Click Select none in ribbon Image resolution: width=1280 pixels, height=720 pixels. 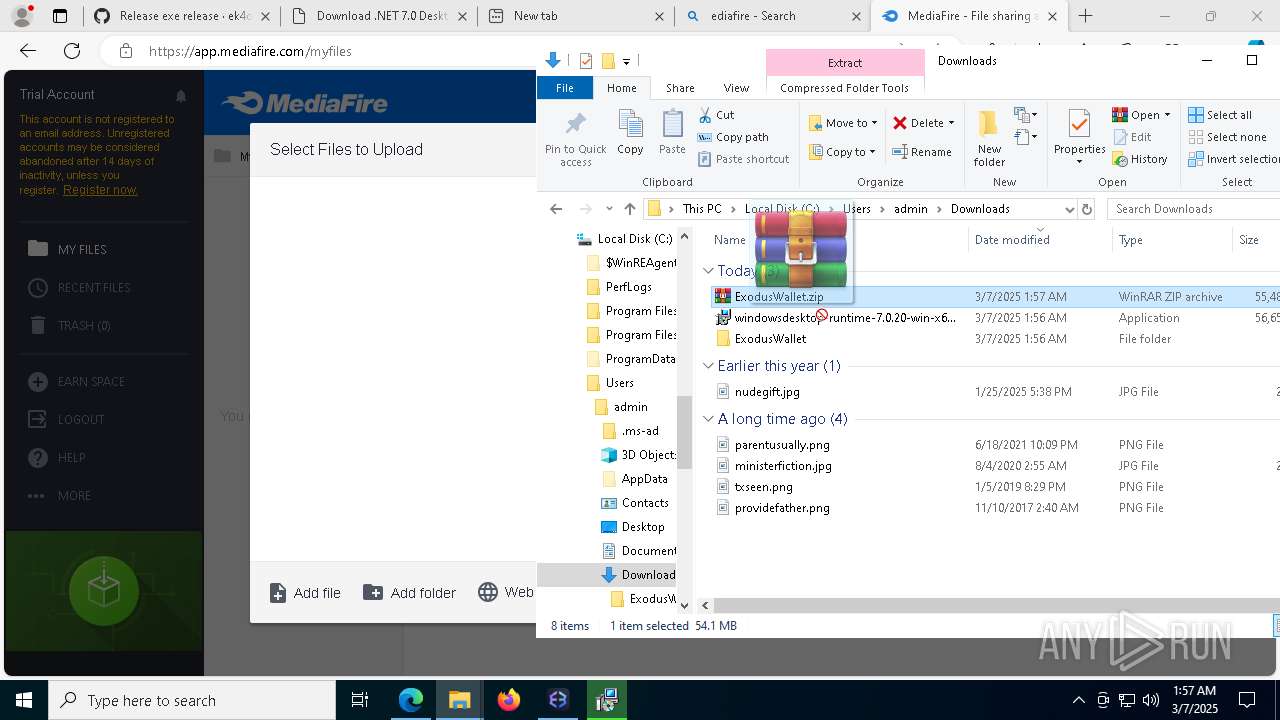coord(1227,137)
